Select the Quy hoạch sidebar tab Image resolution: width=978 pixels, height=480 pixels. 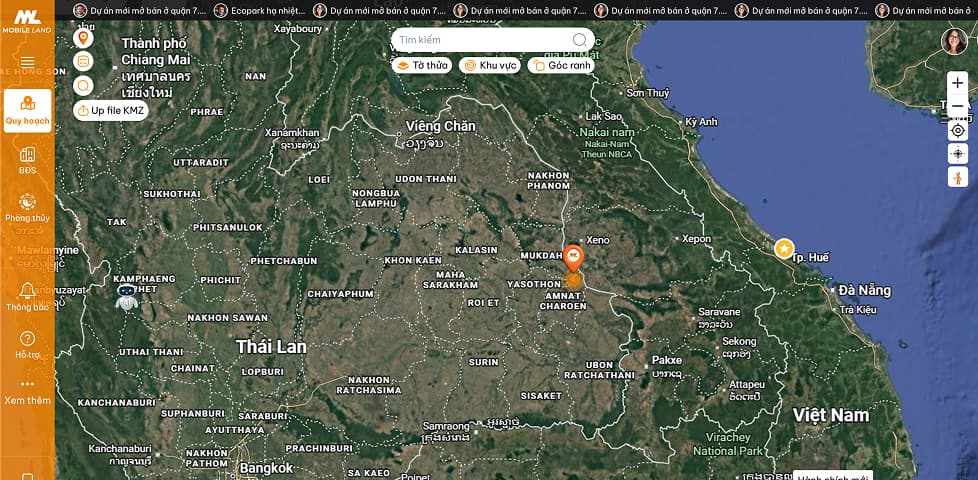27,110
